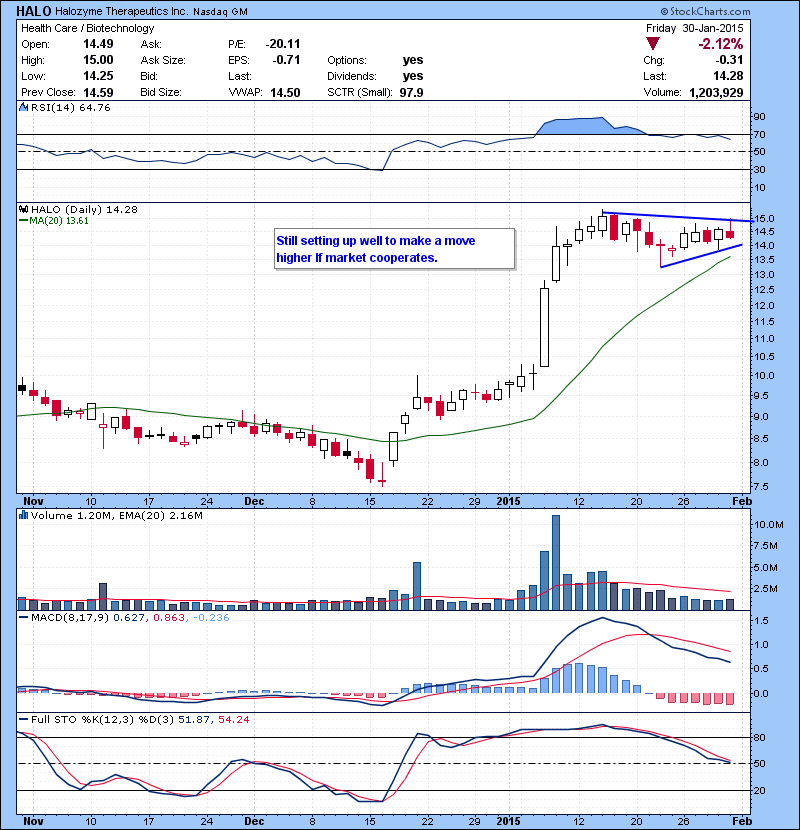
Task: Click the MA(20) 13.61 legend text
Action: (x=59, y=221)
